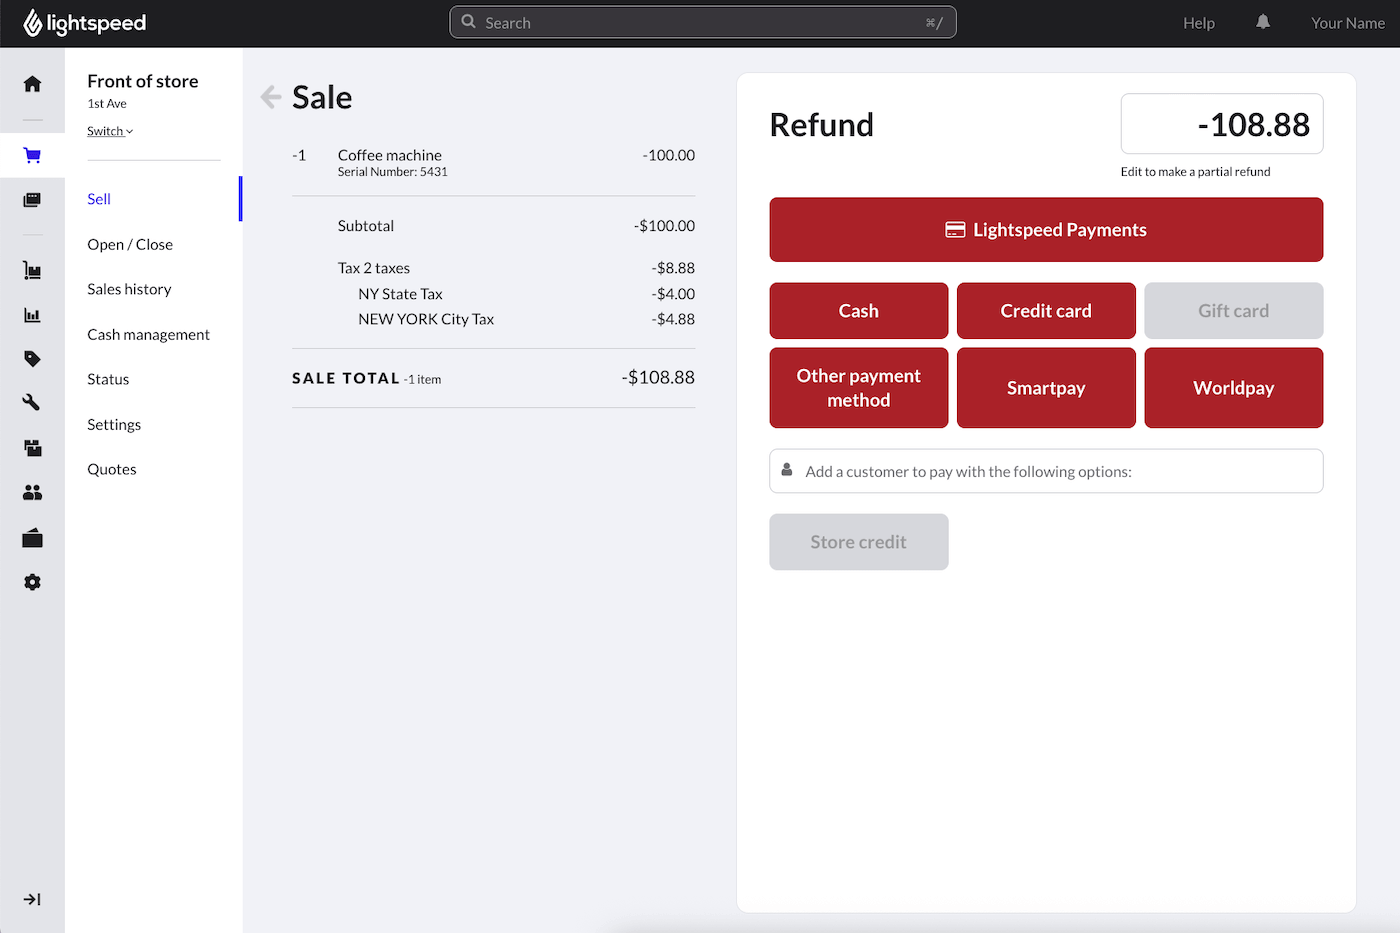This screenshot has width=1400, height=933.
Task: Open Settings in the side menu
Action: [114, 424]
